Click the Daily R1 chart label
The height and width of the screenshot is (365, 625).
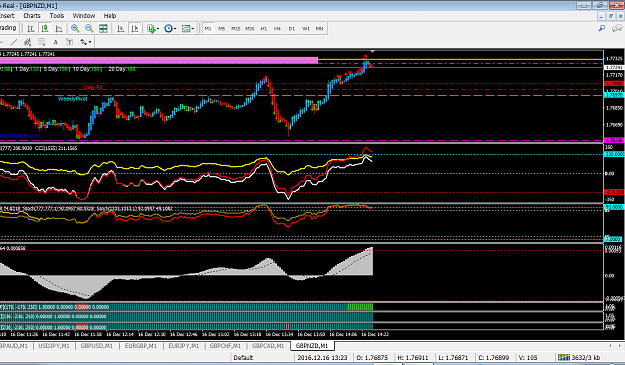[93, 87]
